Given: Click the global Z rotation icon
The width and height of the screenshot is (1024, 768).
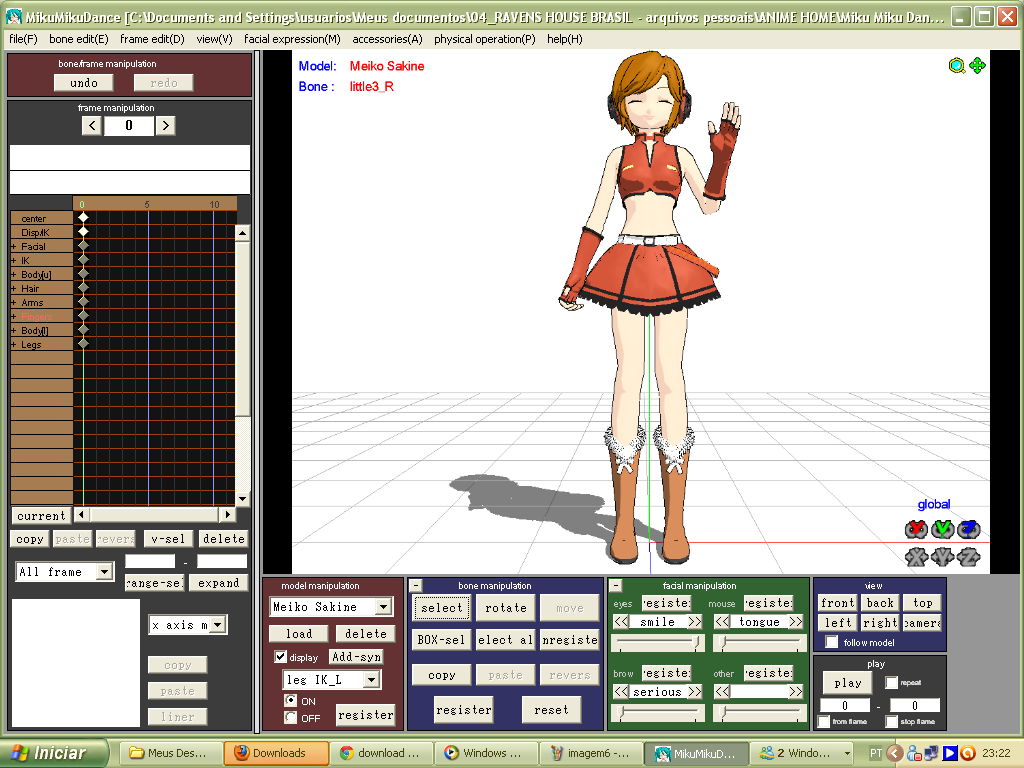Looking at the screenshot, I should coord(968,529).
